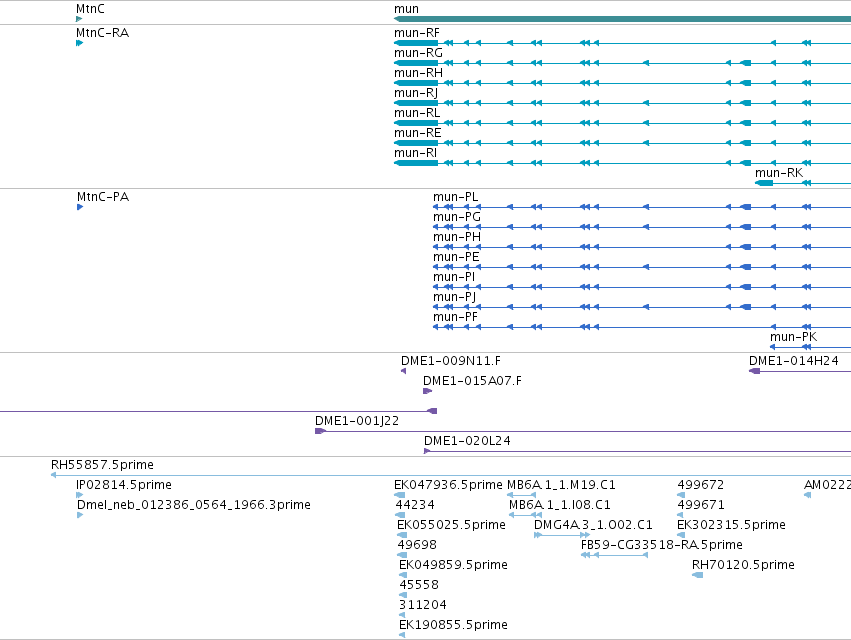This screenshot has width=851, height=640.
Task: Select the MtnC-RA transcript label
Action: point(103,33)
